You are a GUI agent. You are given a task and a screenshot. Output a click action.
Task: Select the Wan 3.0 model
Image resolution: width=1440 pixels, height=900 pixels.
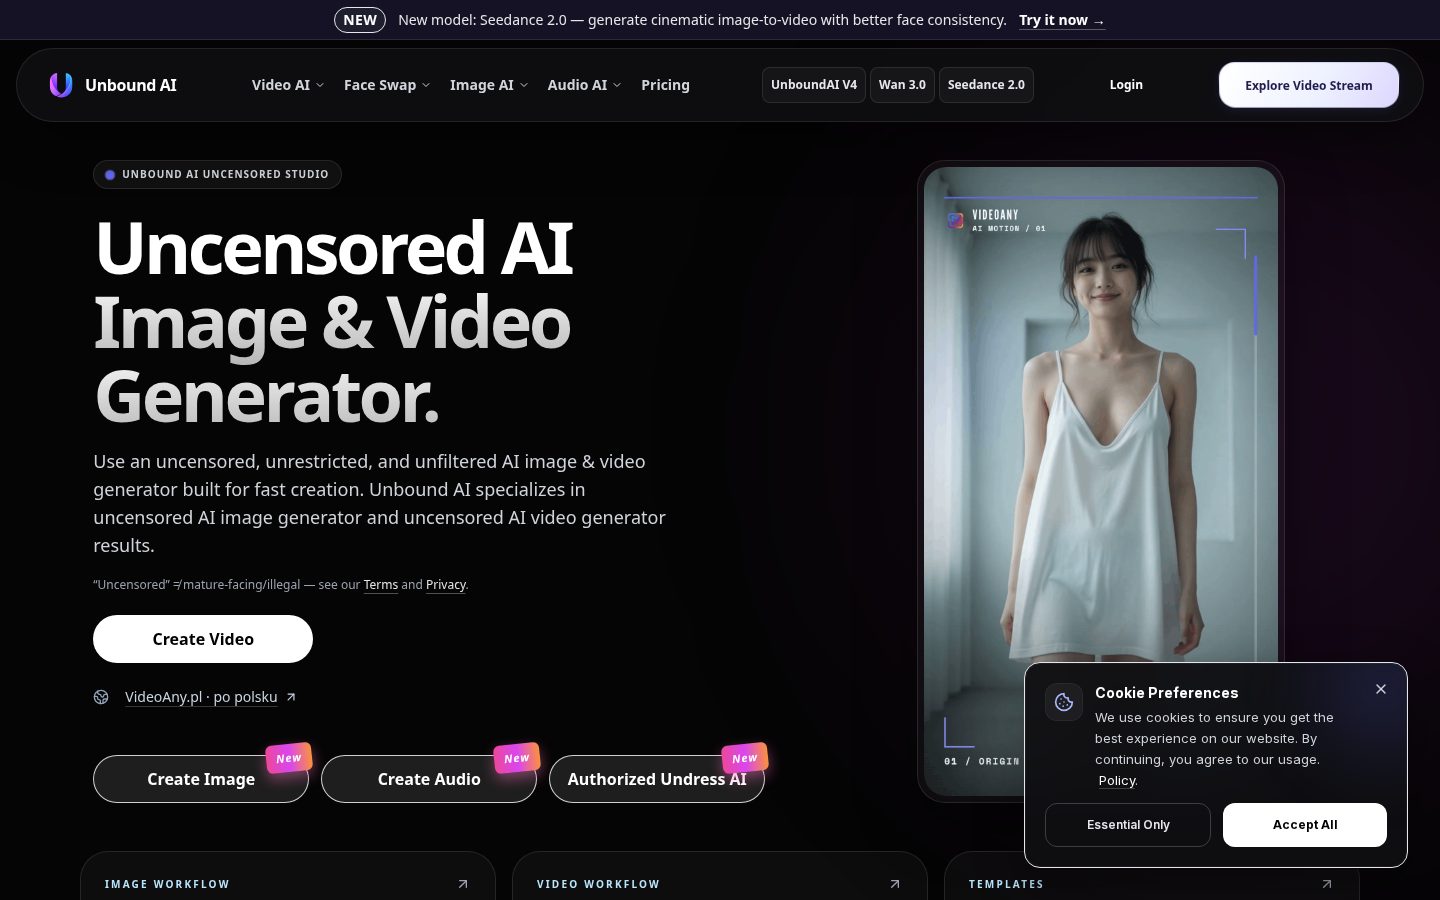902,85
